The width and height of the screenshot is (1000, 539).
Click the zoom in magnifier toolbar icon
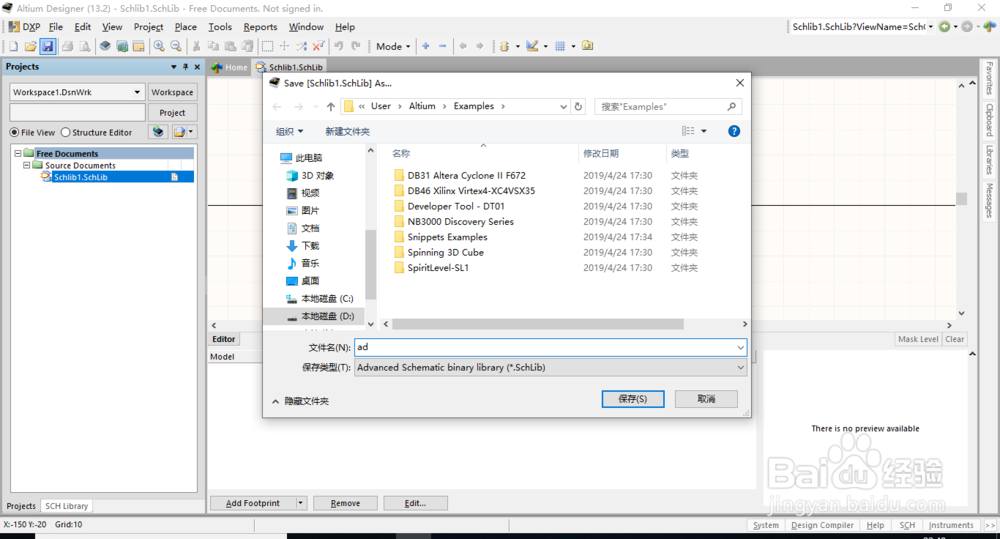coord(159,46)
